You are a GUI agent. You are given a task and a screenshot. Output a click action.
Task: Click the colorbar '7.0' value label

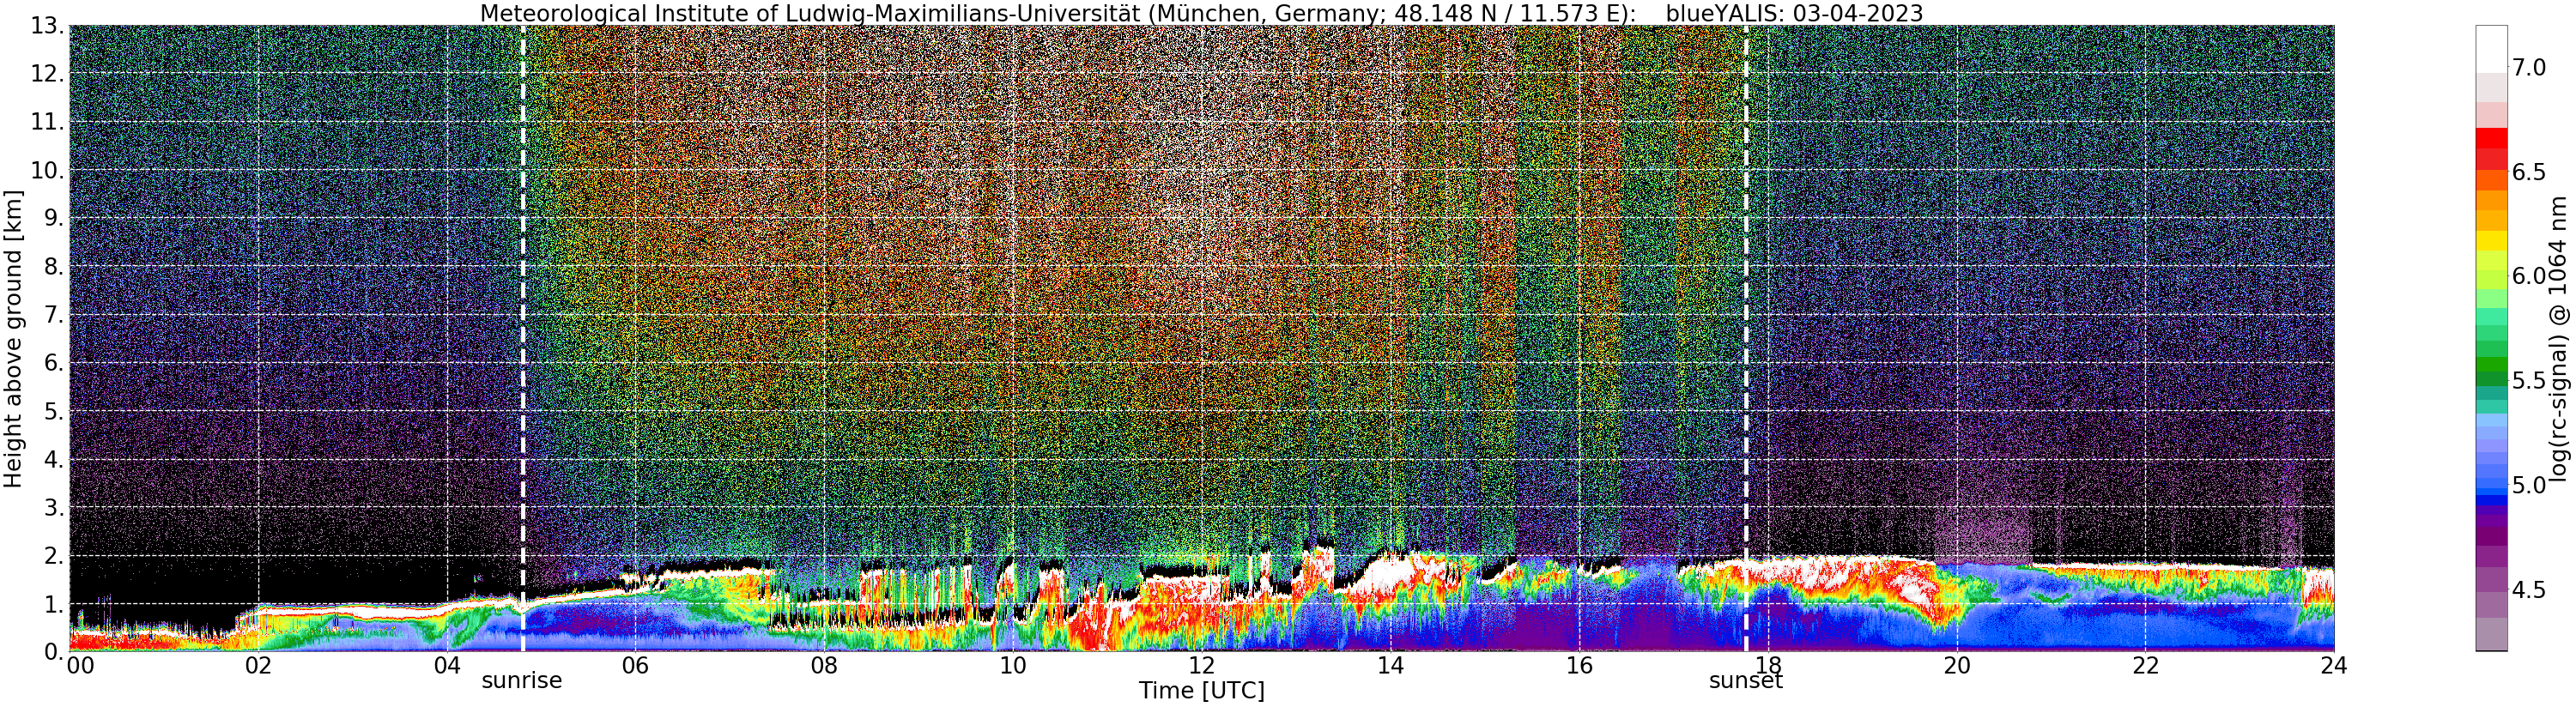coord(2528,68)
